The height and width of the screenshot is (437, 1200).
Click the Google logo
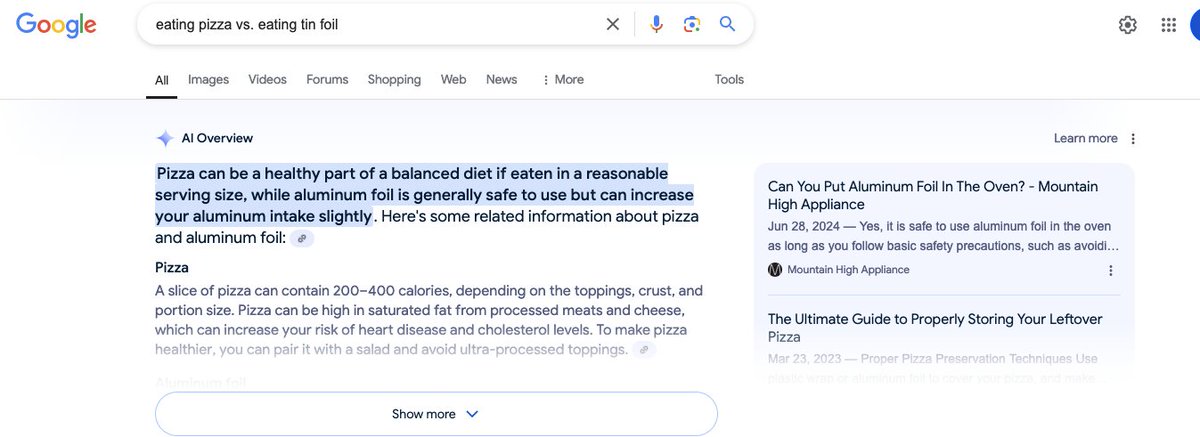[x=57, y=24]
